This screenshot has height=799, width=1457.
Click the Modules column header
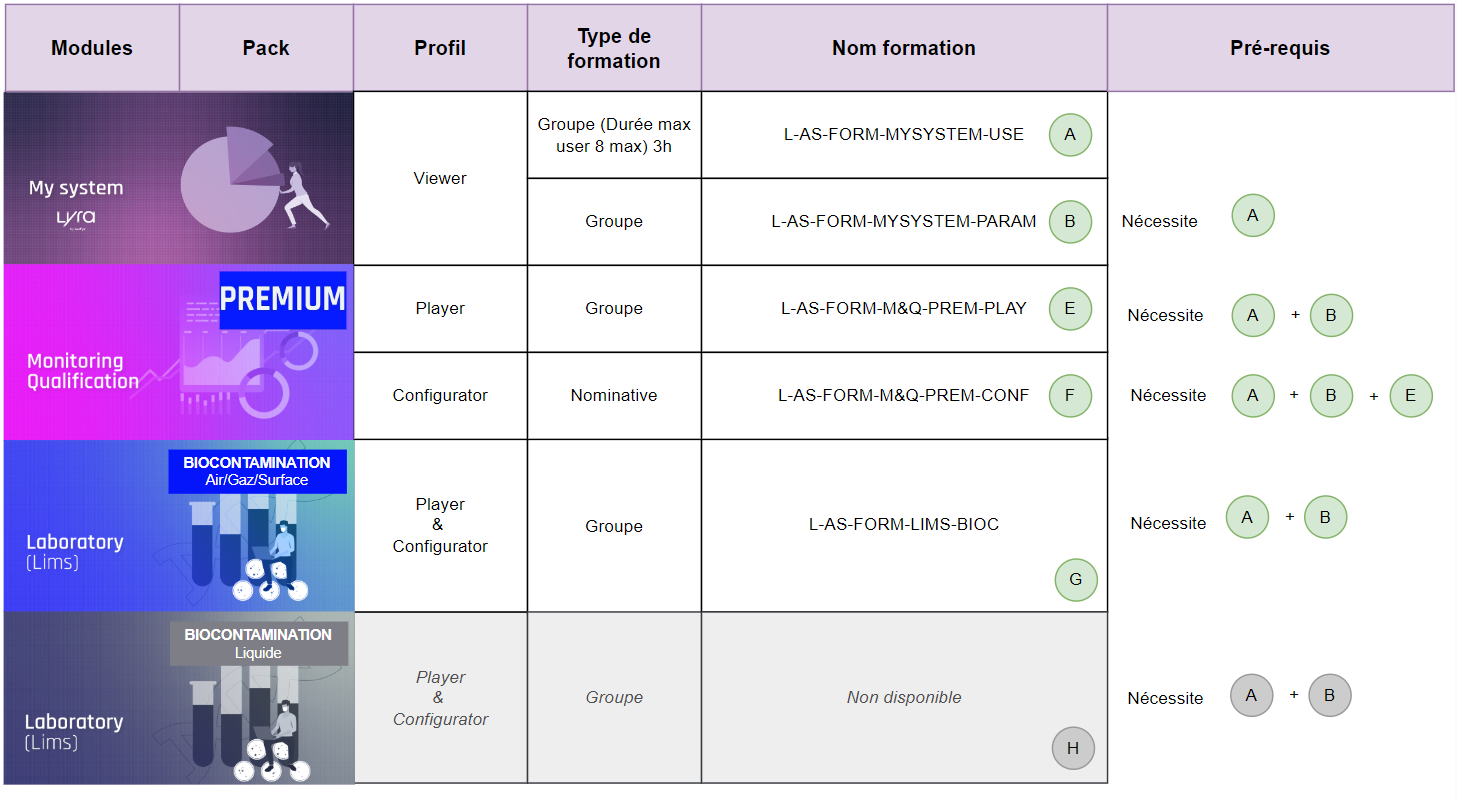pos(92,48)
